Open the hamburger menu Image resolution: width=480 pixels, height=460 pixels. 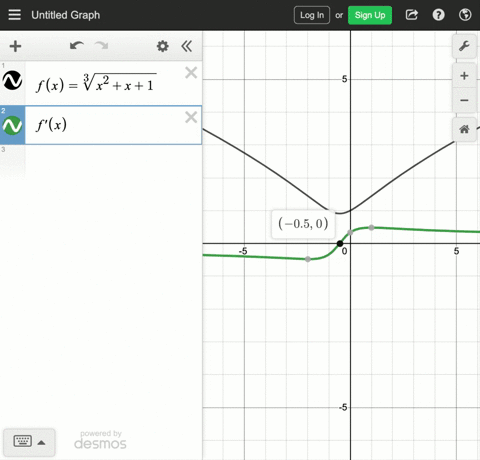(x=14, y=15)
